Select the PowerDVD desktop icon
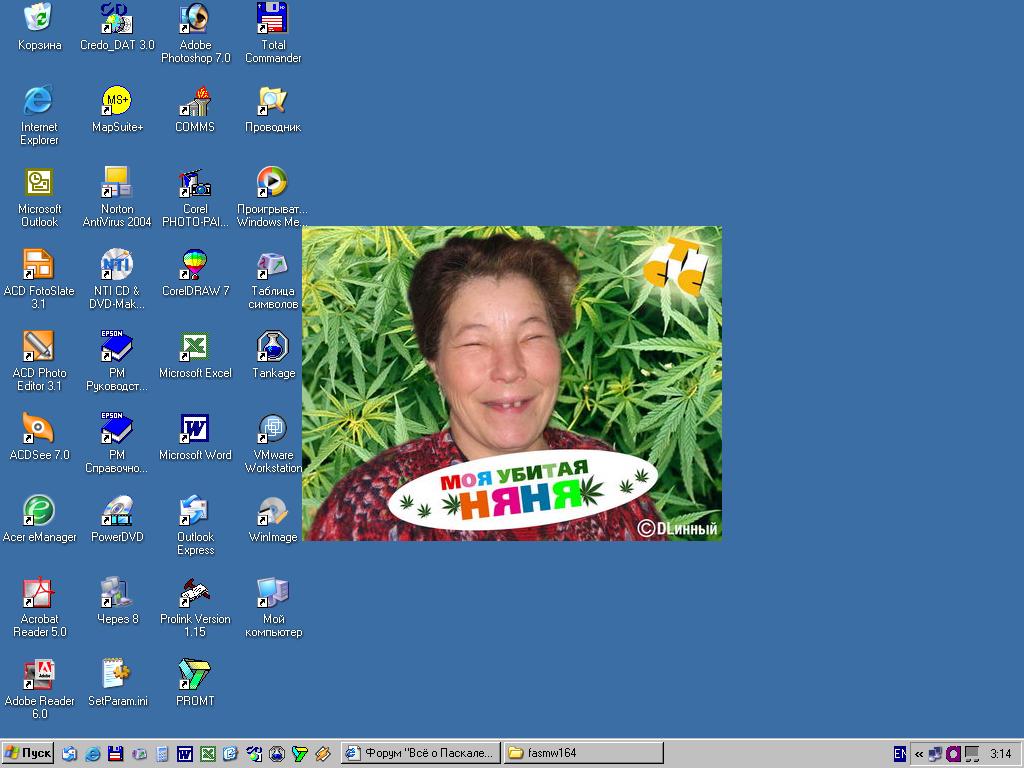Viewport: 1024px width, 768px height. pyautogui.click(x=117, y=510)
